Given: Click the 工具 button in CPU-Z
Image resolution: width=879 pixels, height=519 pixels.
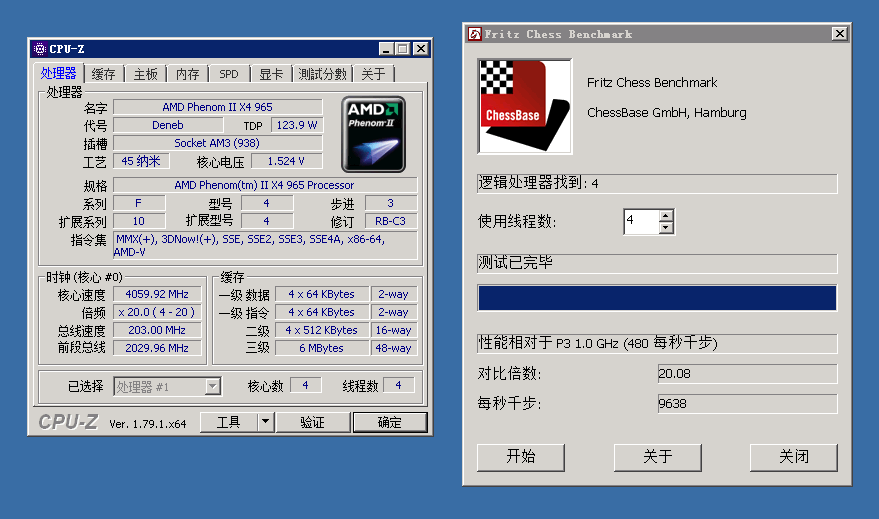Looking at the screenshot, I should point(229,422).
